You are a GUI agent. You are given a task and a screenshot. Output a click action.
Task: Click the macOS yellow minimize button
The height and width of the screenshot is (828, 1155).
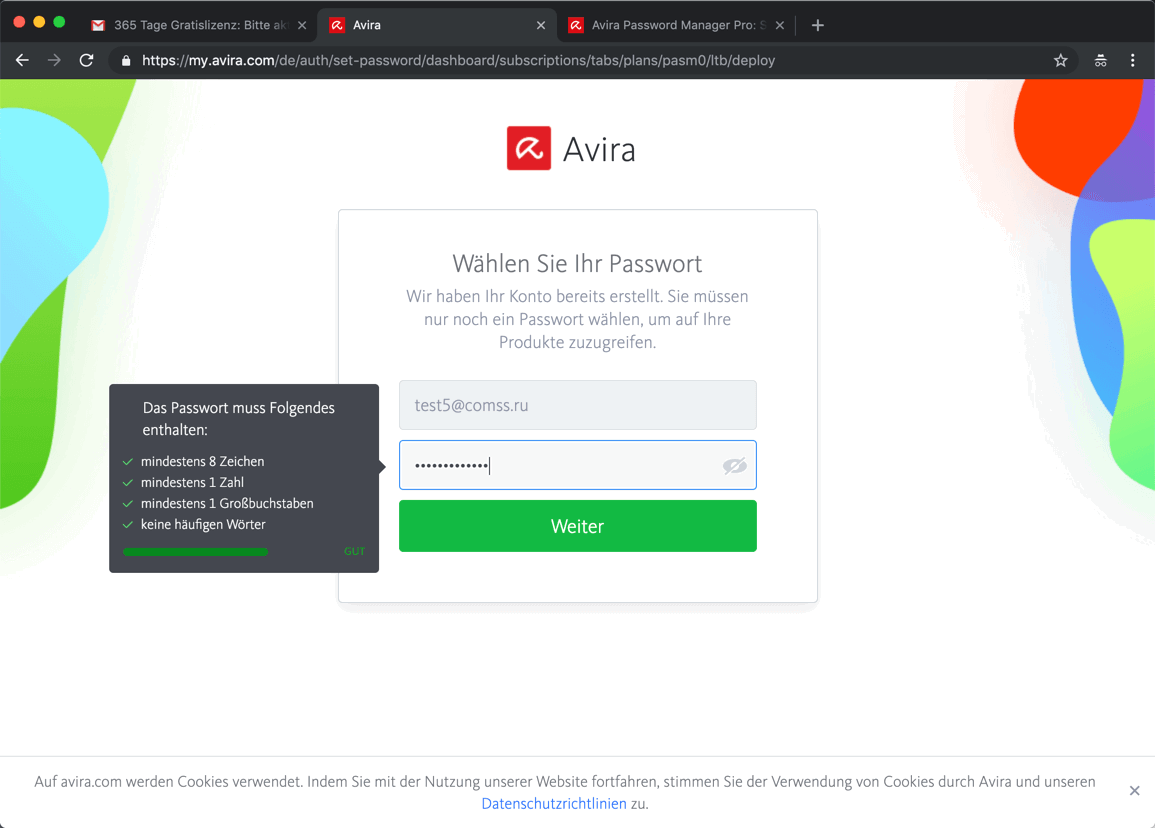pyautogui.click(x=39, y=22)
